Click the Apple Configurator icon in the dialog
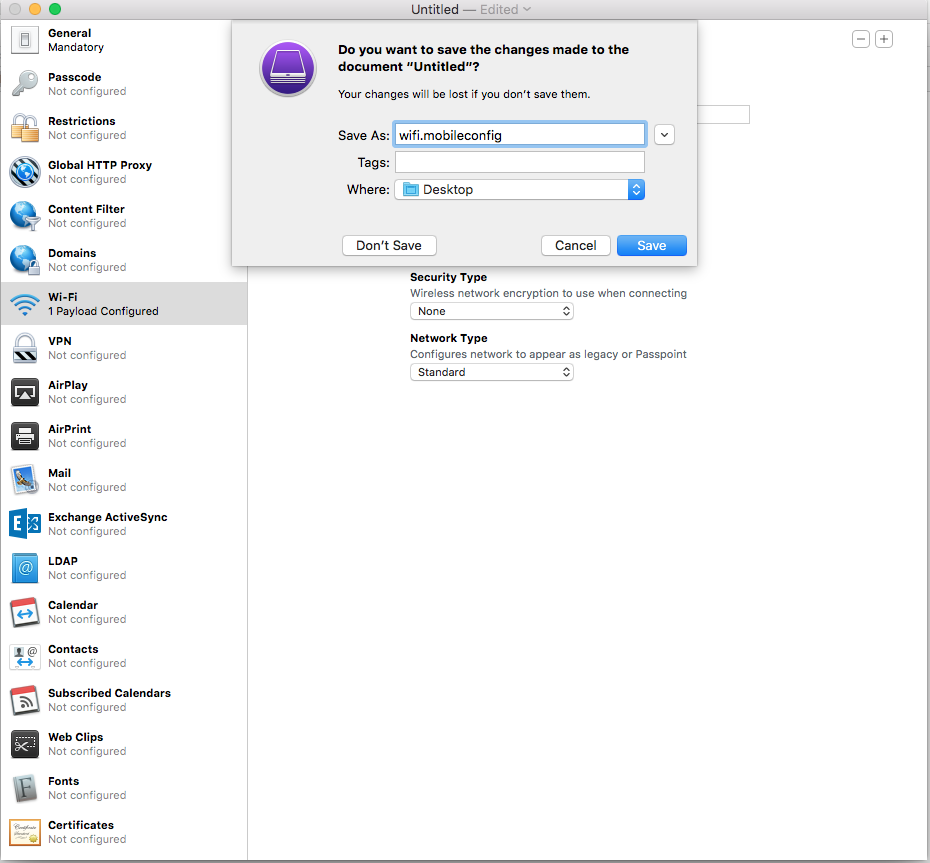Image resolution: width=930 pixels, height=863 pixels. click(x=288, y=68)
